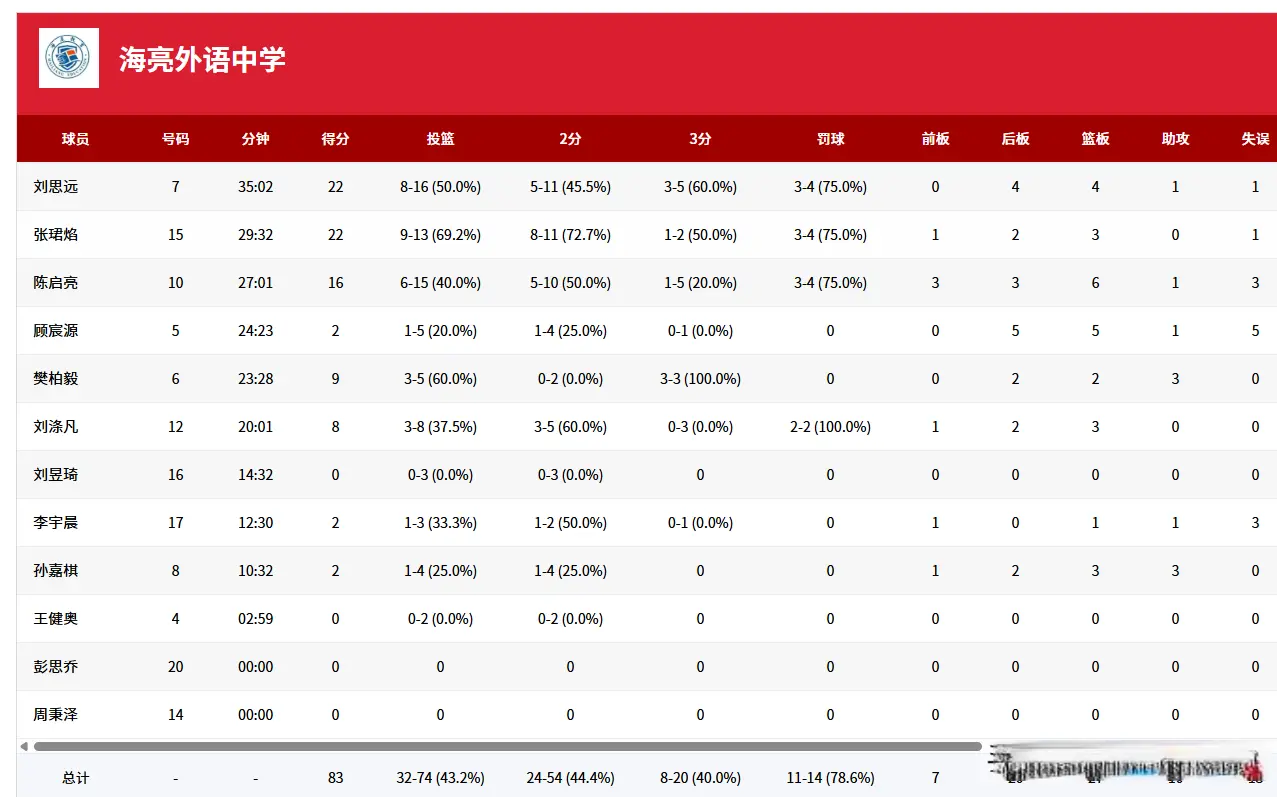Sort the table by the 助攻 column header
This screenshot has height=797, width=1277.
[x=1174, y=139]
